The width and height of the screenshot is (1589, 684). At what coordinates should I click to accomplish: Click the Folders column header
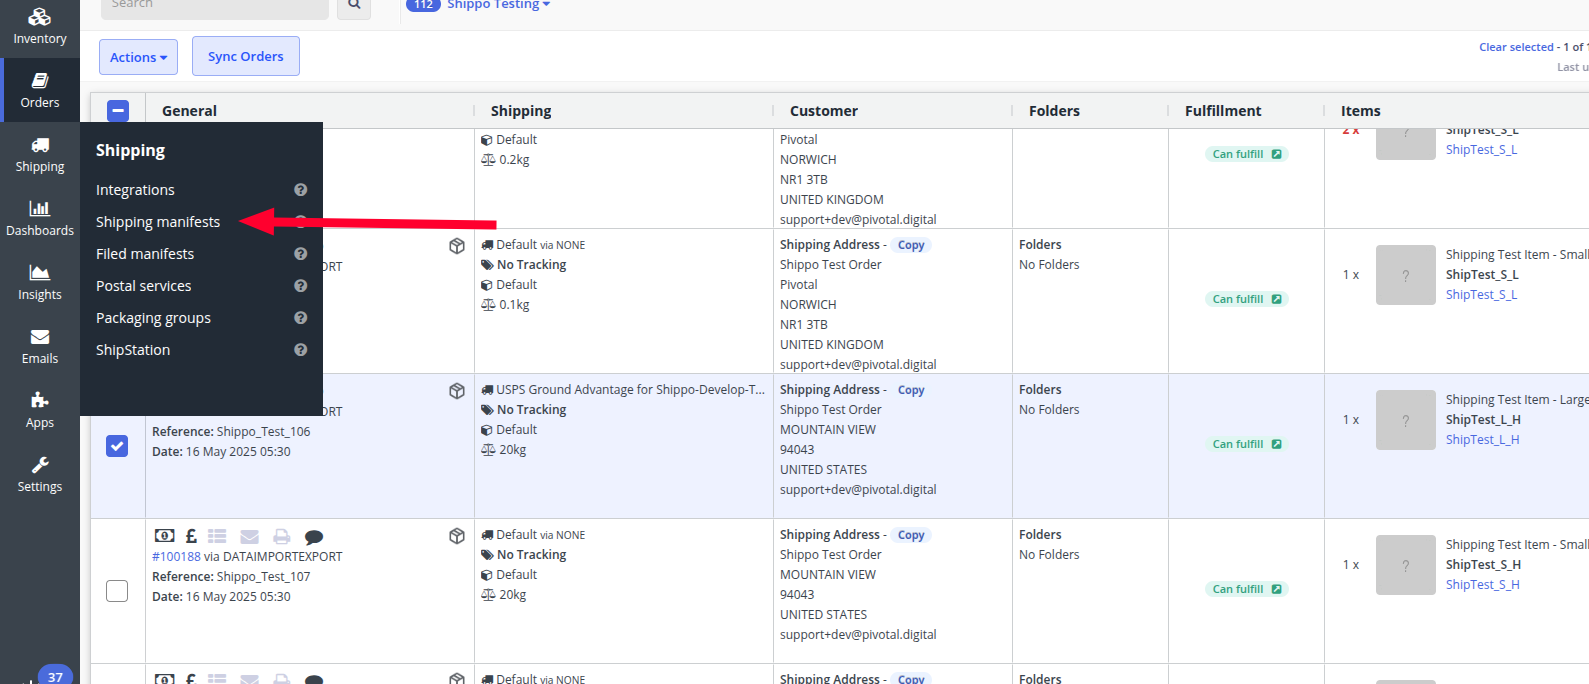pyautogui.click(x=1054, y=111)
